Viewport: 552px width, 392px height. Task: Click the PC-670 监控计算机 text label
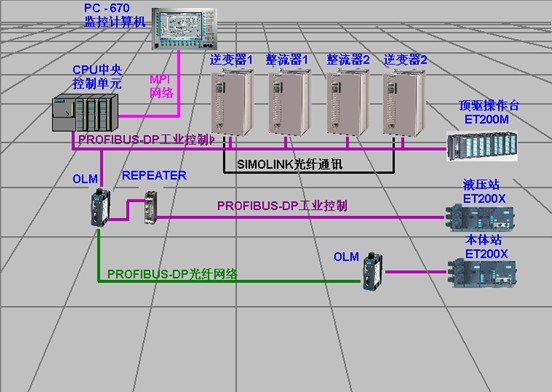[115, 15]
